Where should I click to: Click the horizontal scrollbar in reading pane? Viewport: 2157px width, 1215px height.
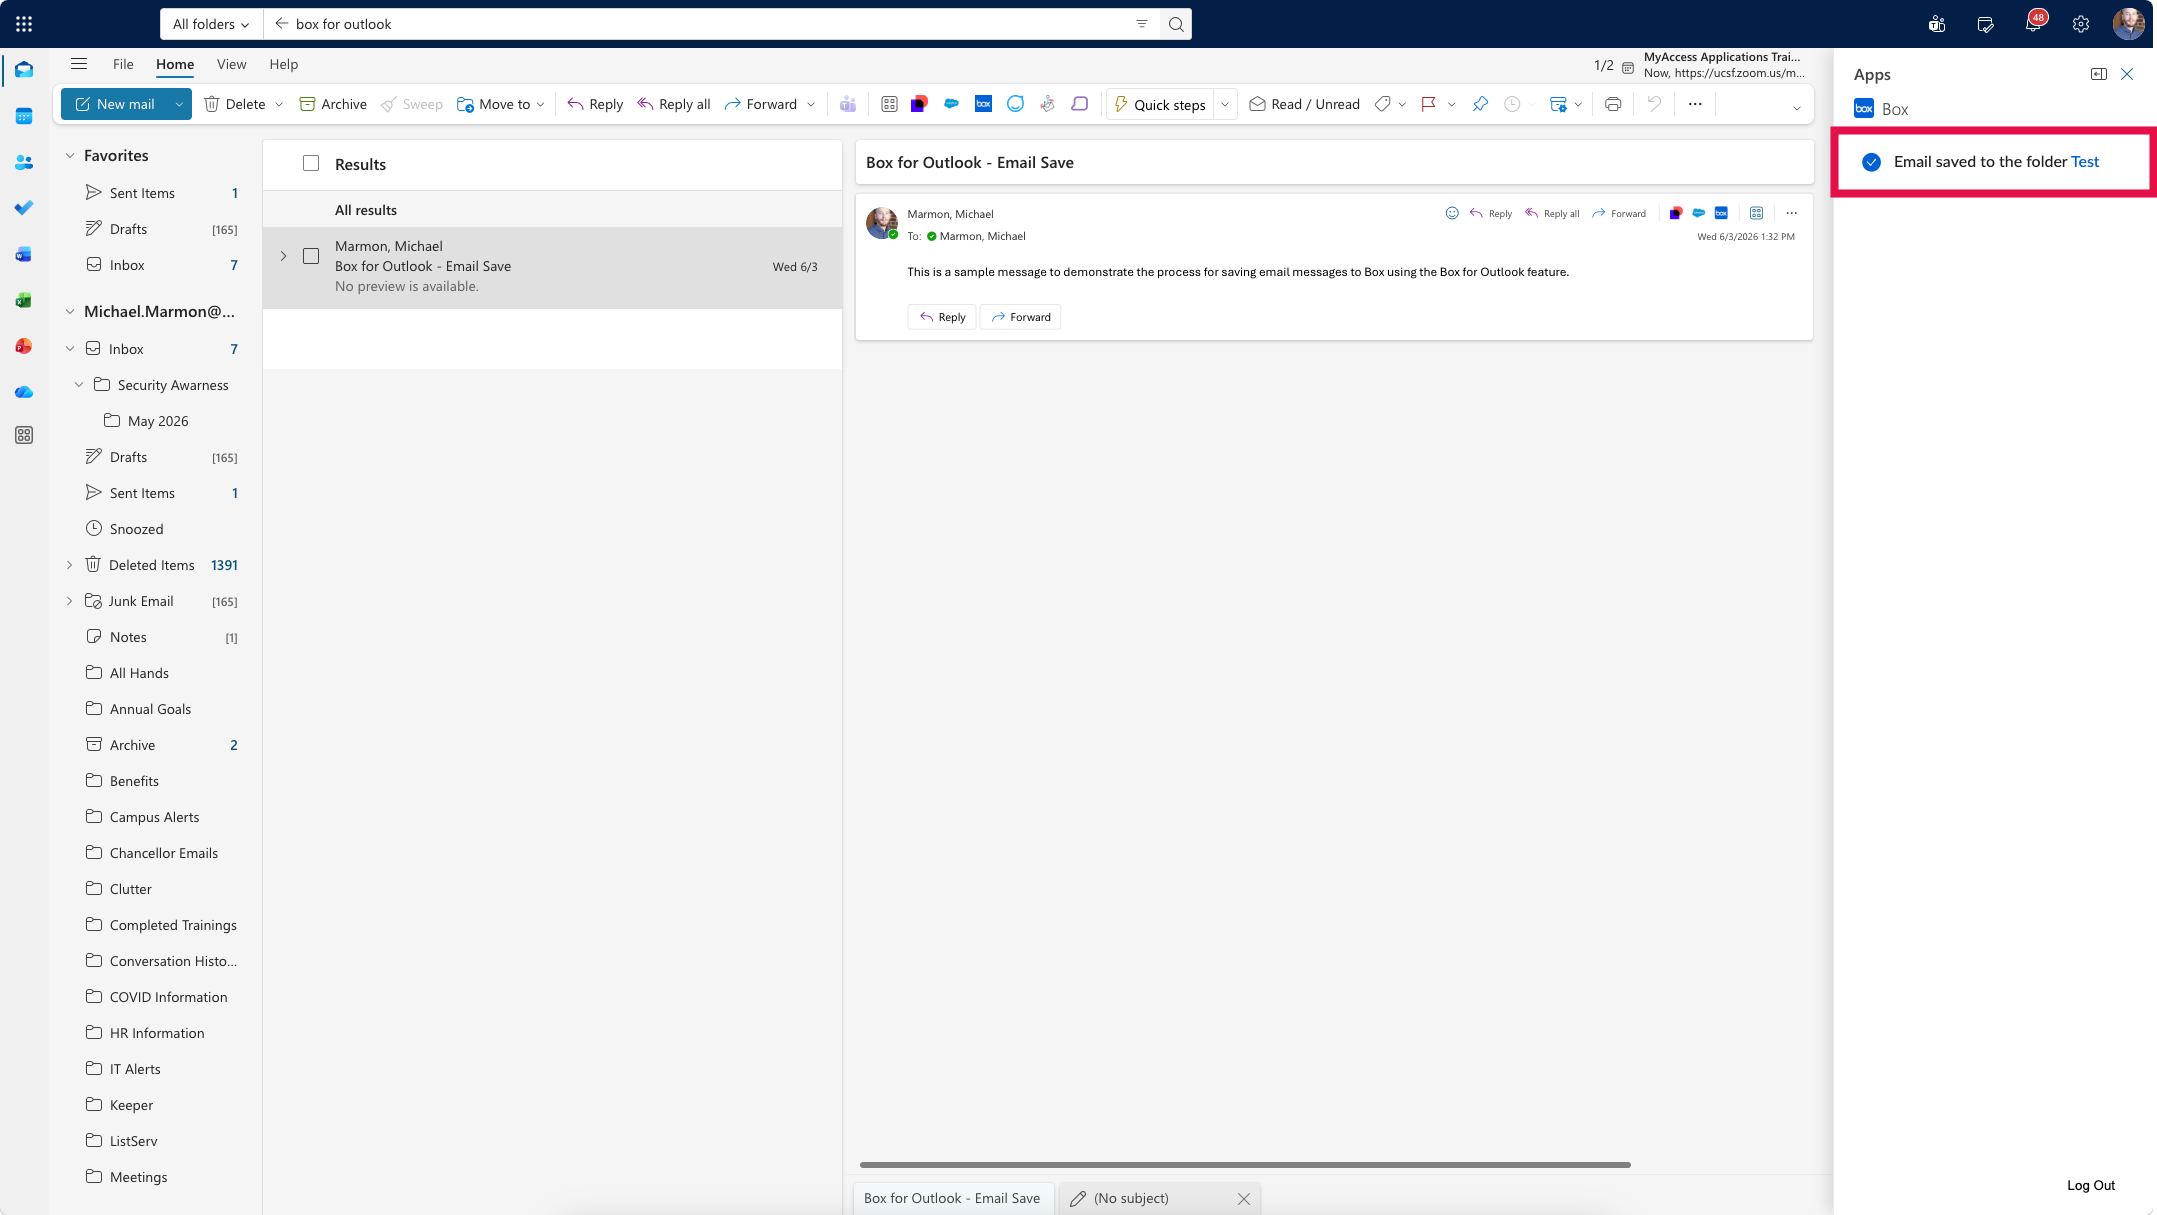tap(1245, 1164)
